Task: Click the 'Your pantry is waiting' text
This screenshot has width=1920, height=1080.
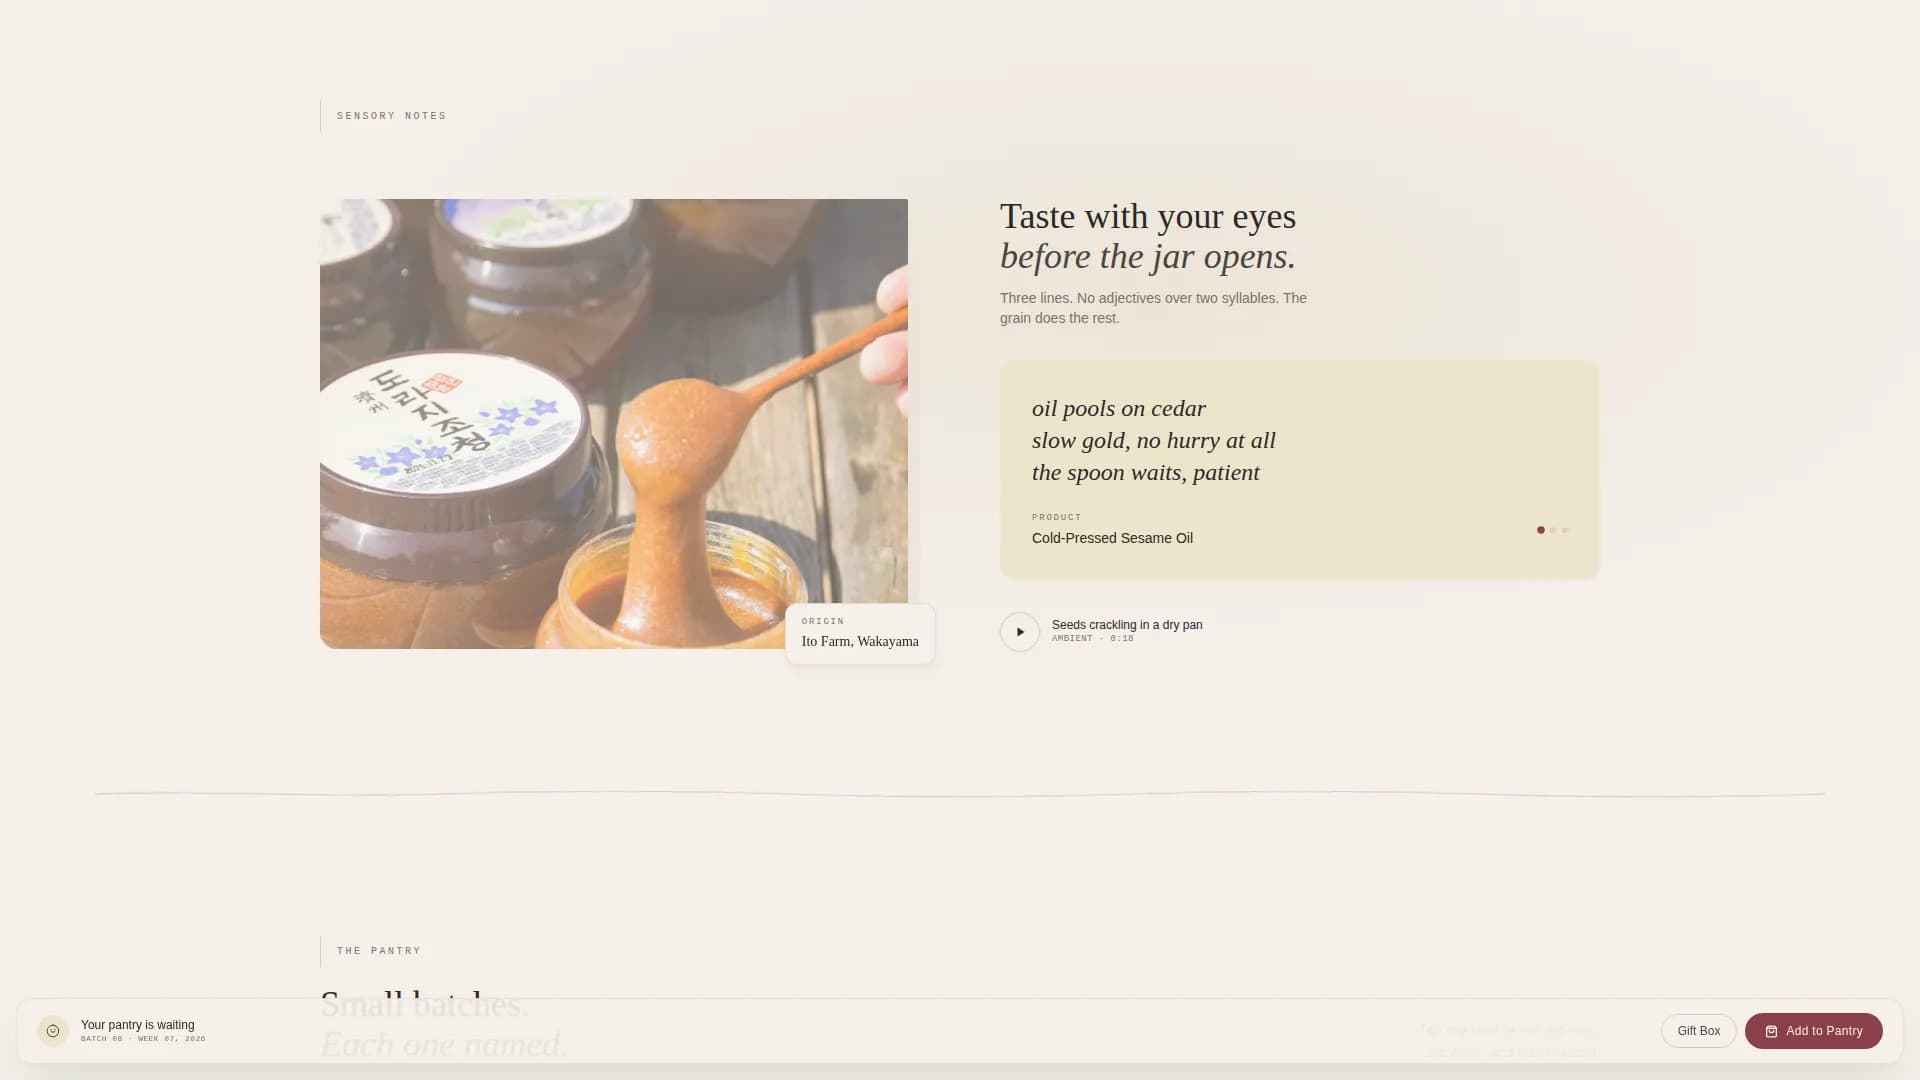Action: tap(138, 1025)
